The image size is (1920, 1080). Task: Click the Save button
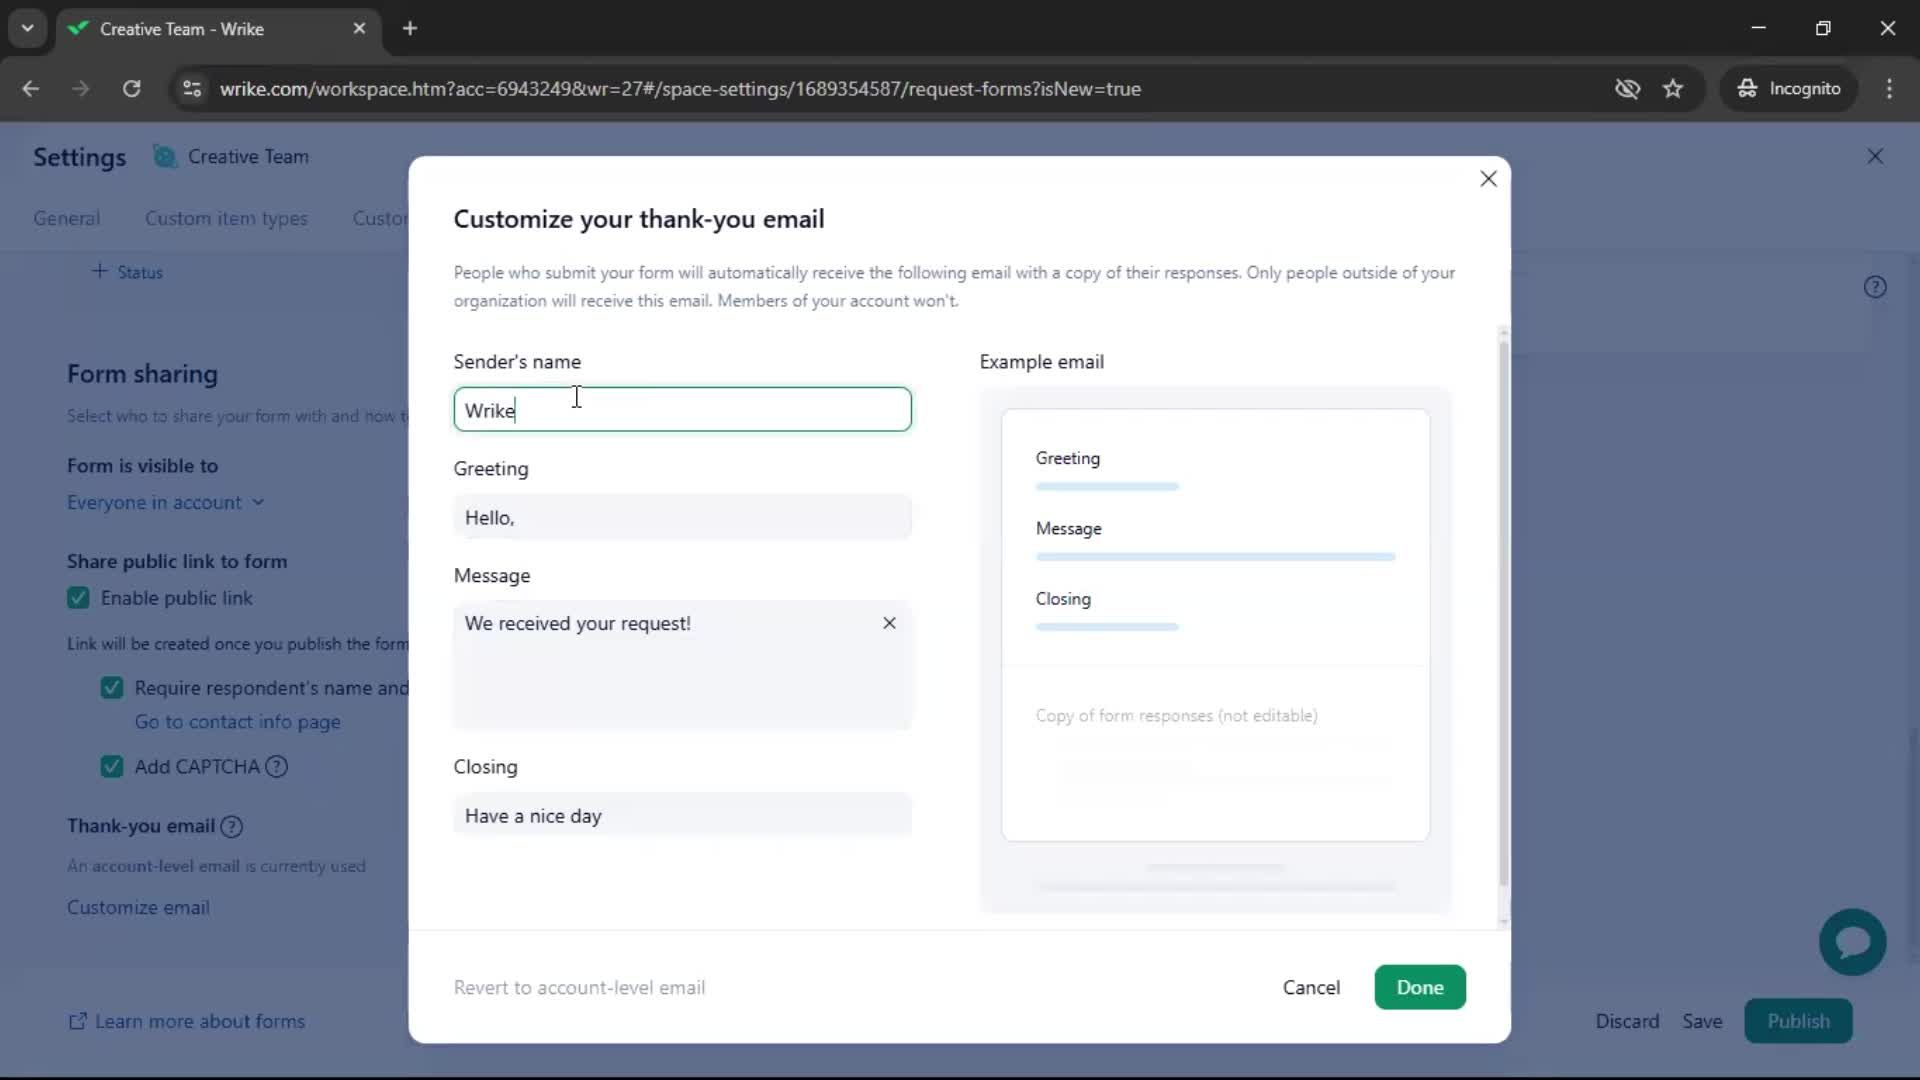click(1702, 1022)
